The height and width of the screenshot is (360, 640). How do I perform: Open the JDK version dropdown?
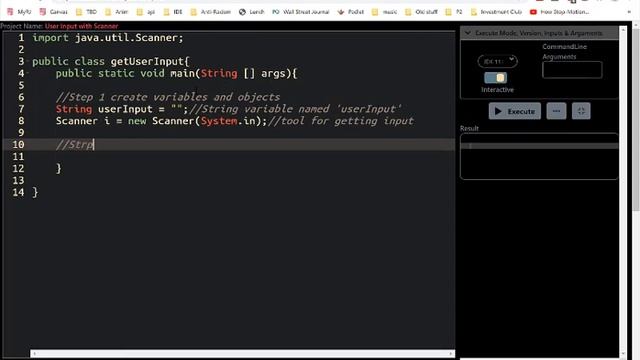click(x=498, y=61)
